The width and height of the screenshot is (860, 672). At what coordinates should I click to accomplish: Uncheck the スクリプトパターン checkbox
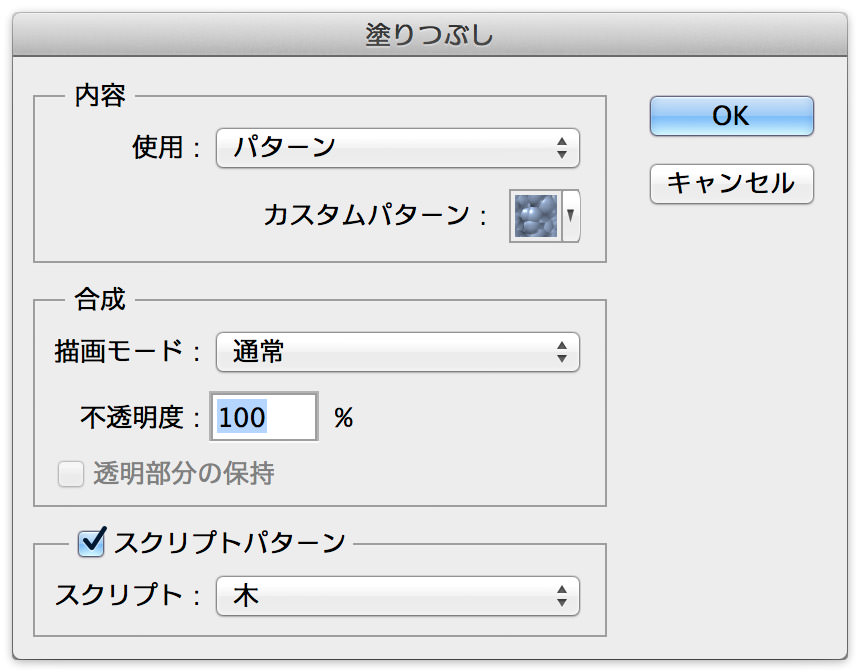click(x=92, y=542)
